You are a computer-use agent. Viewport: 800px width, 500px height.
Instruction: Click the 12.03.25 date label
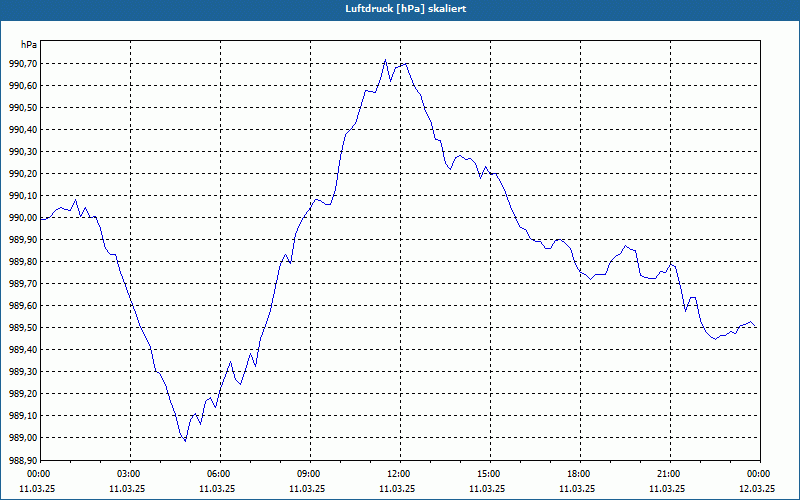[757, 488]
